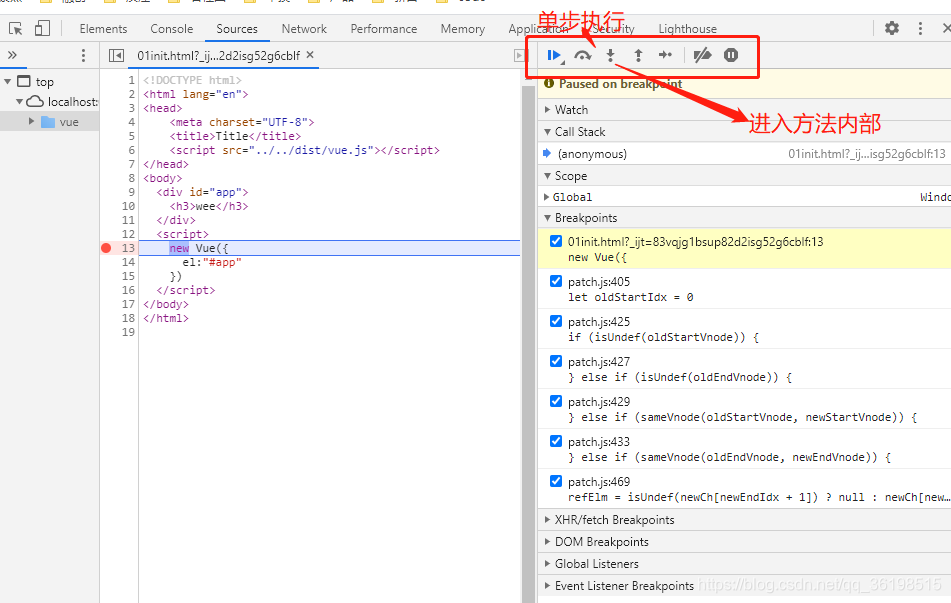Click the patch.js:469 breakpoint entry
The height and width of the screenshot is (603, 951).
pos(744,490)
